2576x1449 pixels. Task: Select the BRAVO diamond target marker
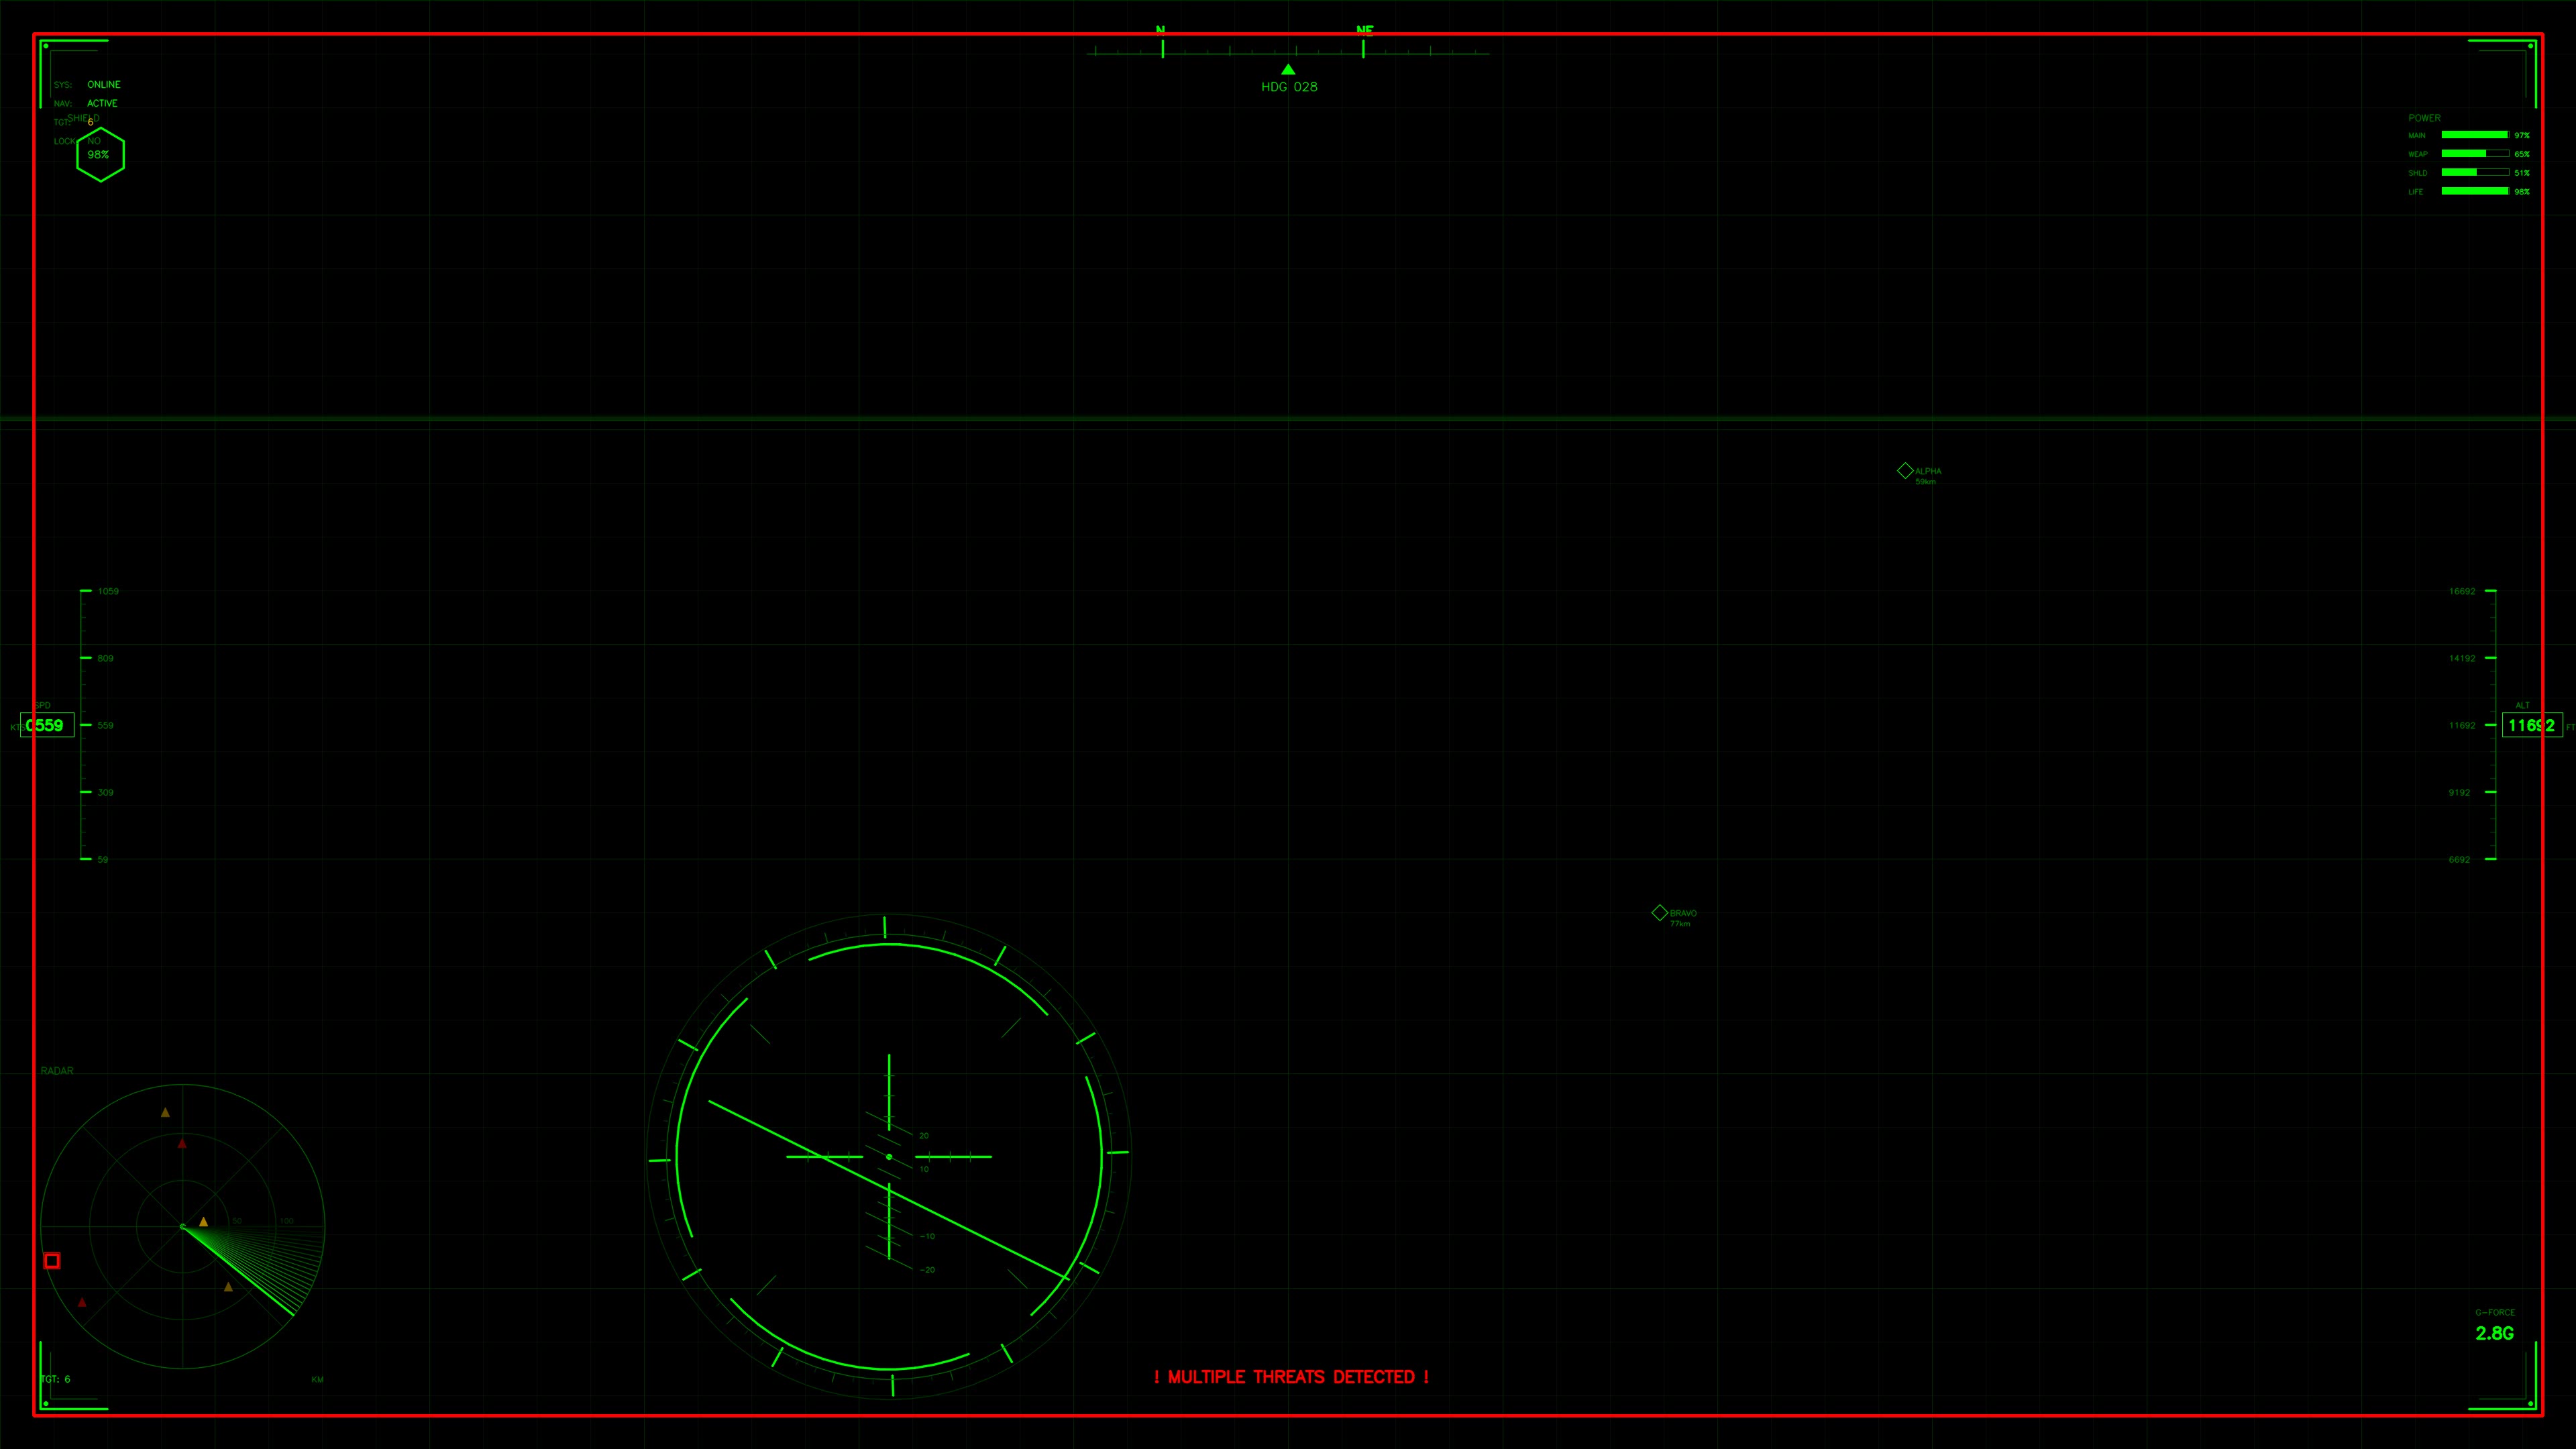[x=1660, y=912]
